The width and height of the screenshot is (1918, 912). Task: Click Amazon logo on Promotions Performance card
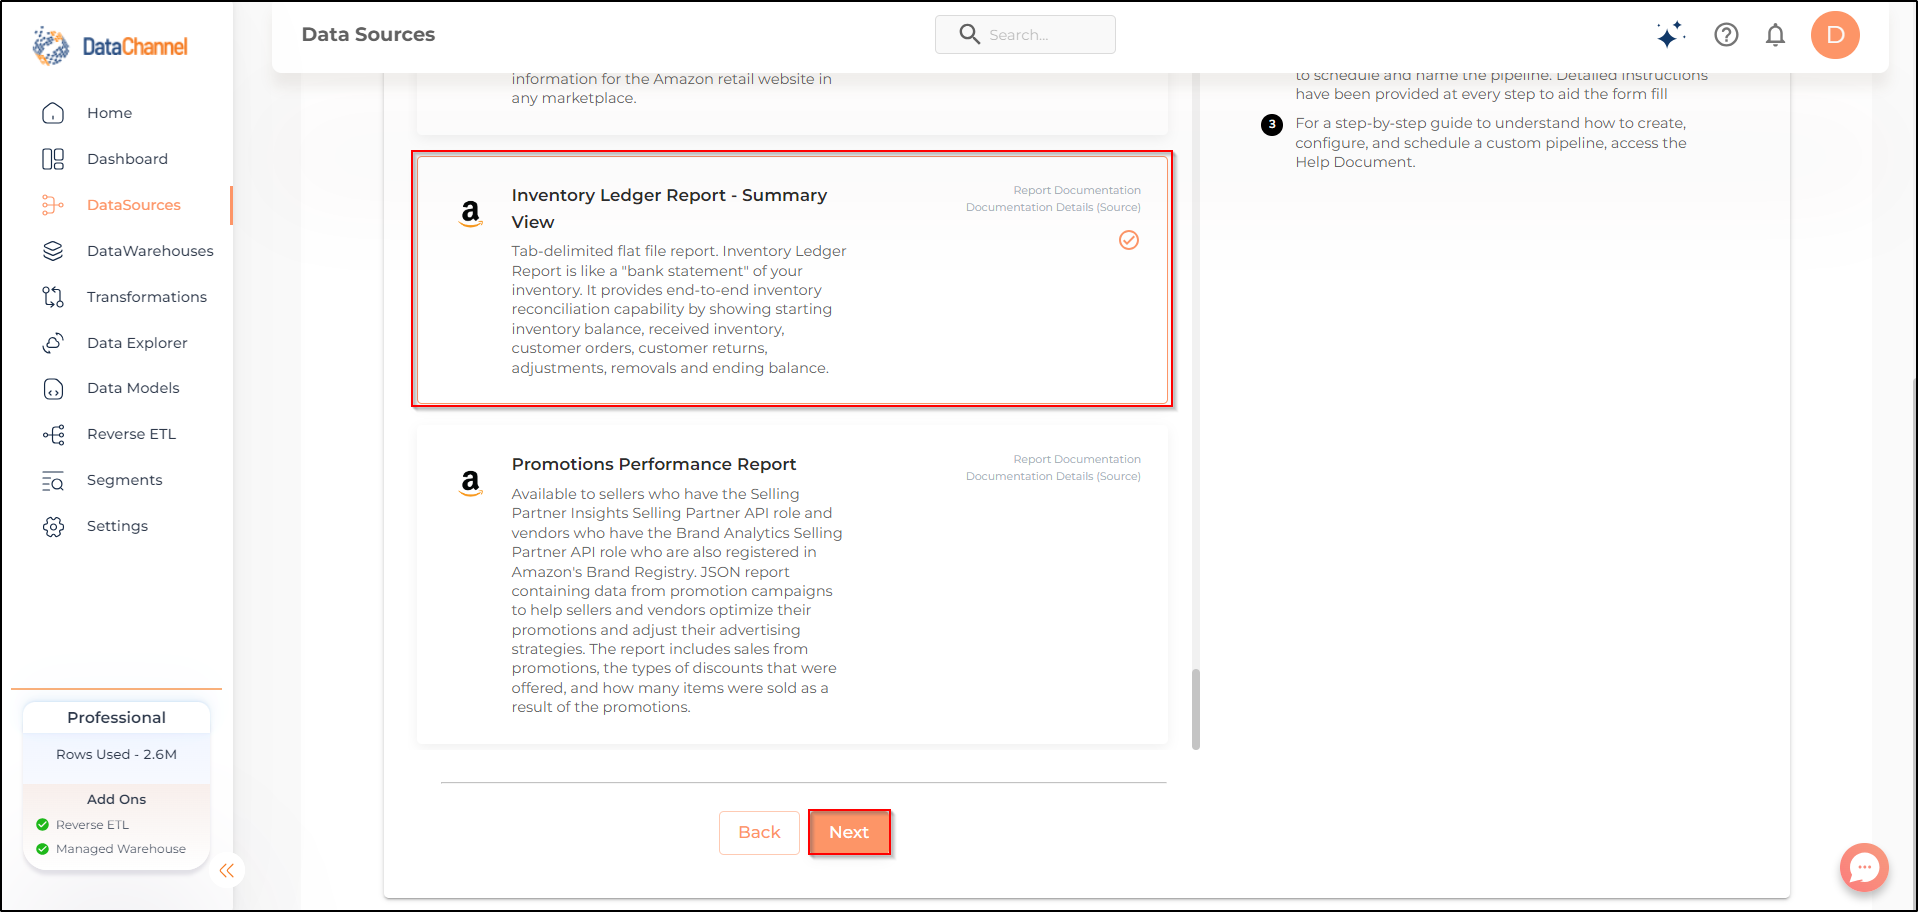tap(470, 482)
